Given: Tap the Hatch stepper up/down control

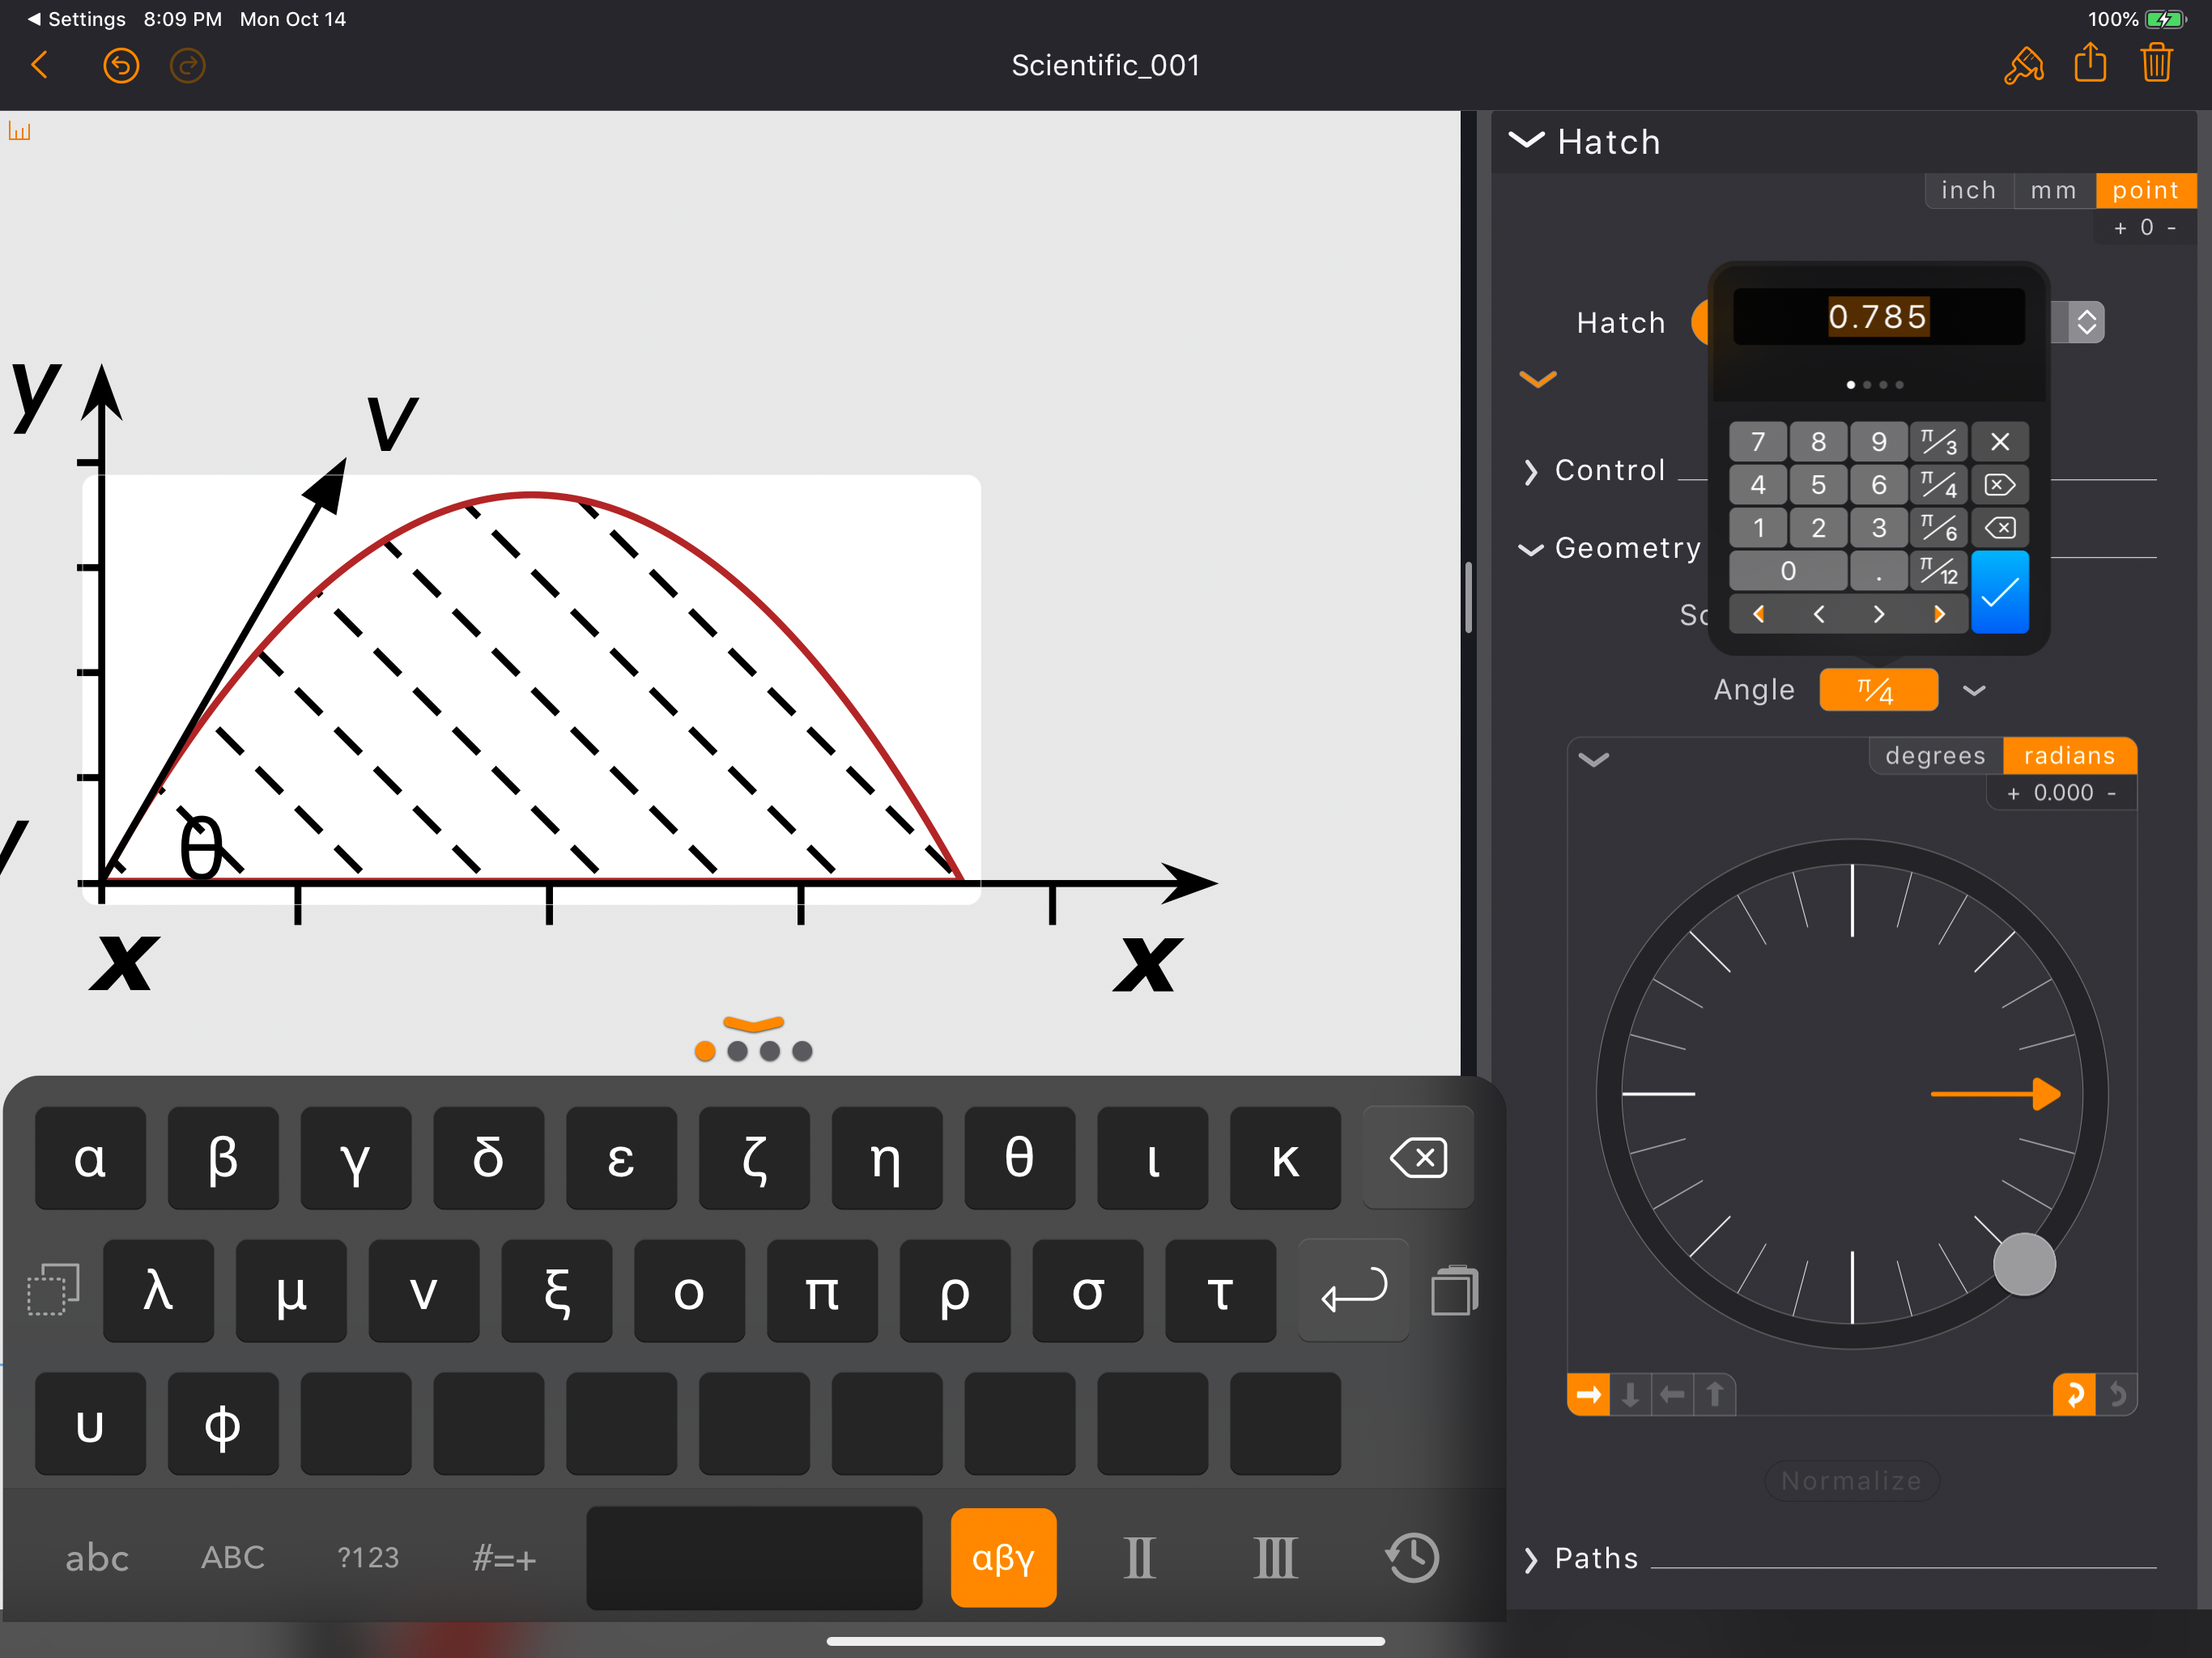Looking at the screenshot, I should [2086, 322].
